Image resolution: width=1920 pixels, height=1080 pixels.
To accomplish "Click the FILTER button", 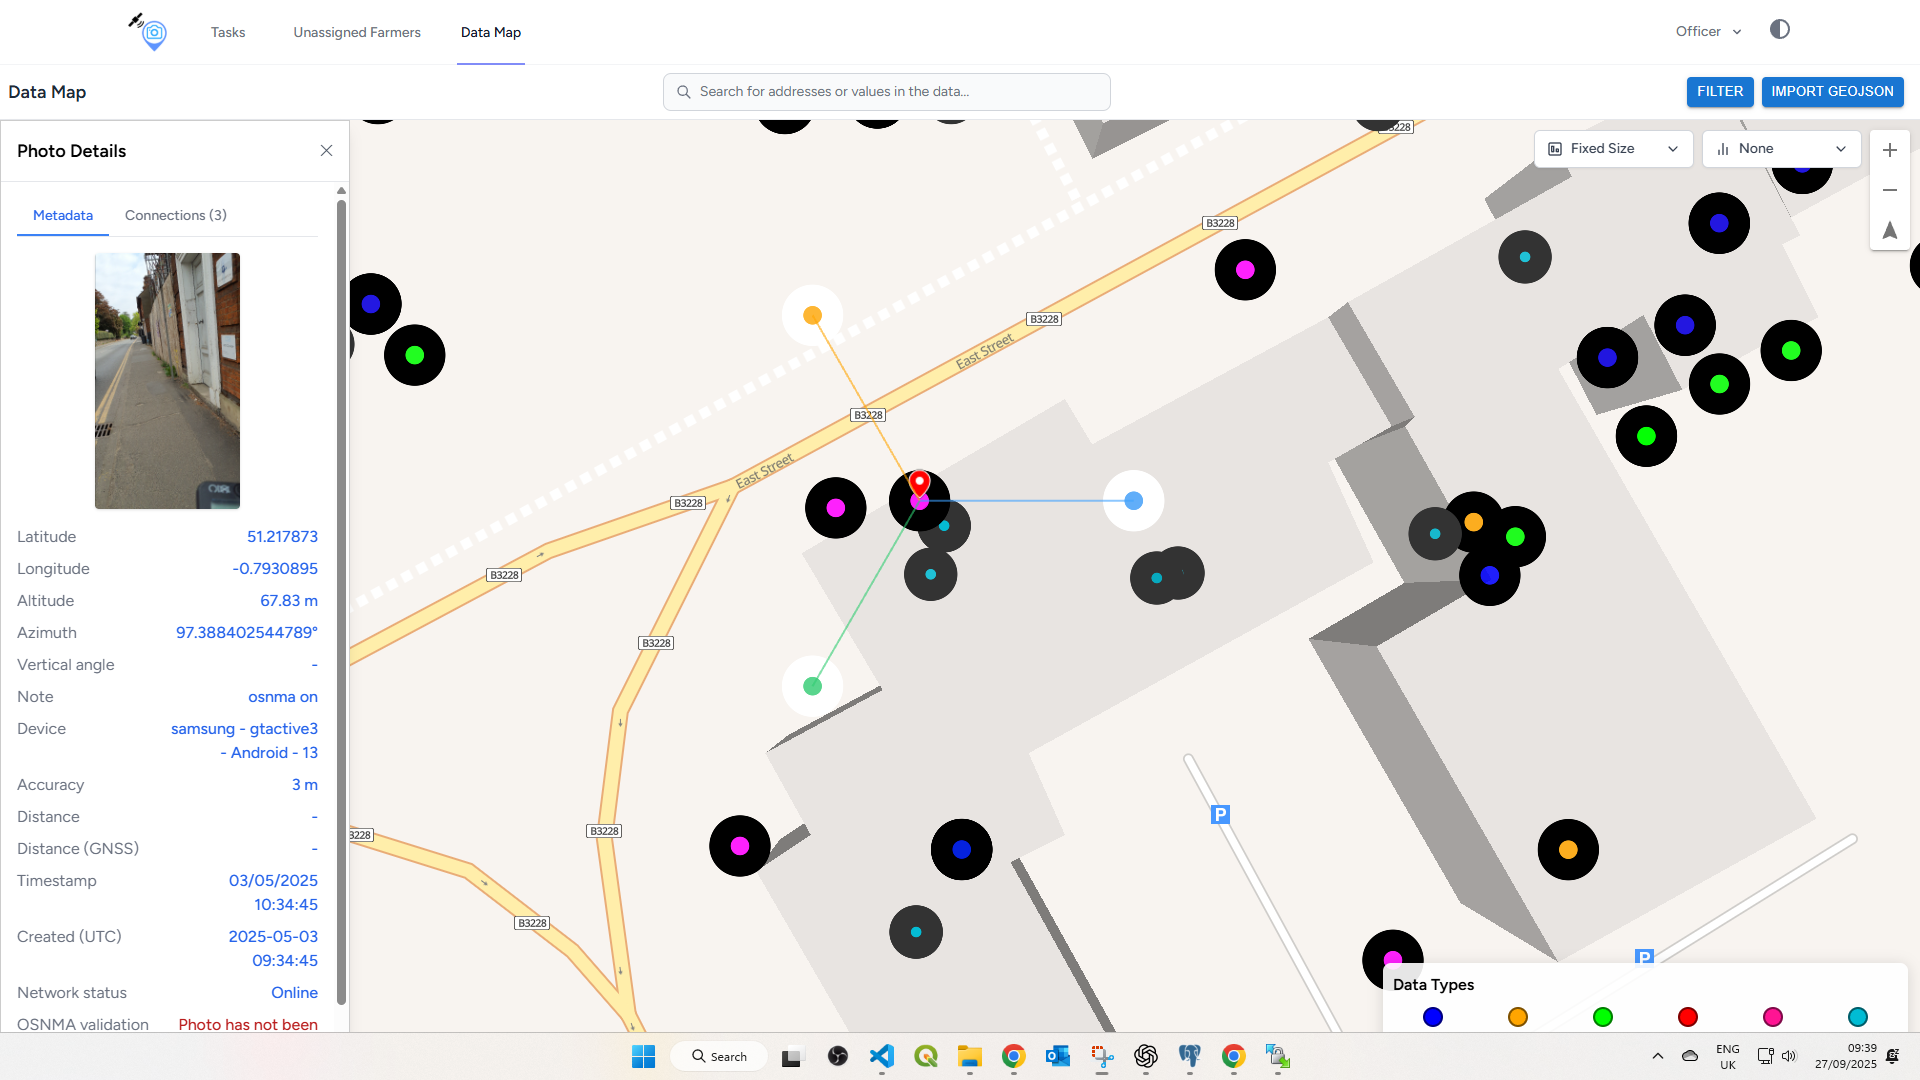I will (1719, 91).
